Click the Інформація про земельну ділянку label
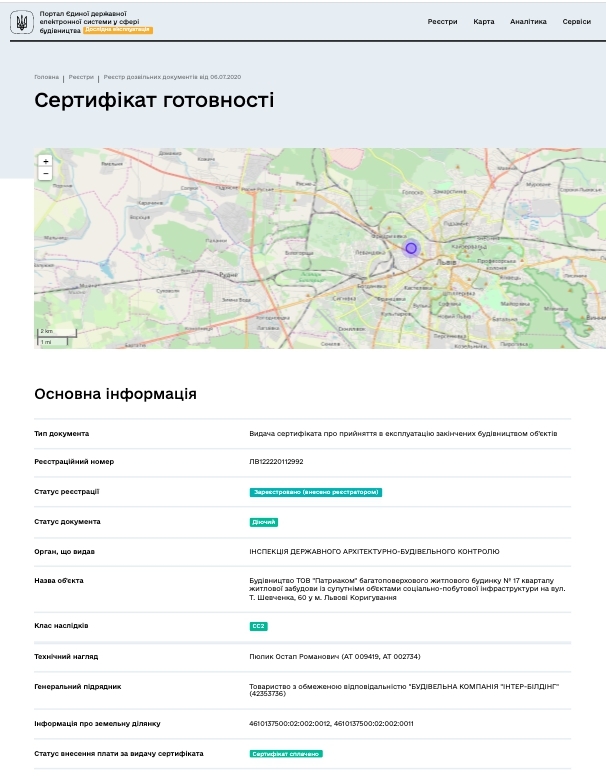Screen dimensions: 606x777 pyautogui.click(x=97, y=723)
